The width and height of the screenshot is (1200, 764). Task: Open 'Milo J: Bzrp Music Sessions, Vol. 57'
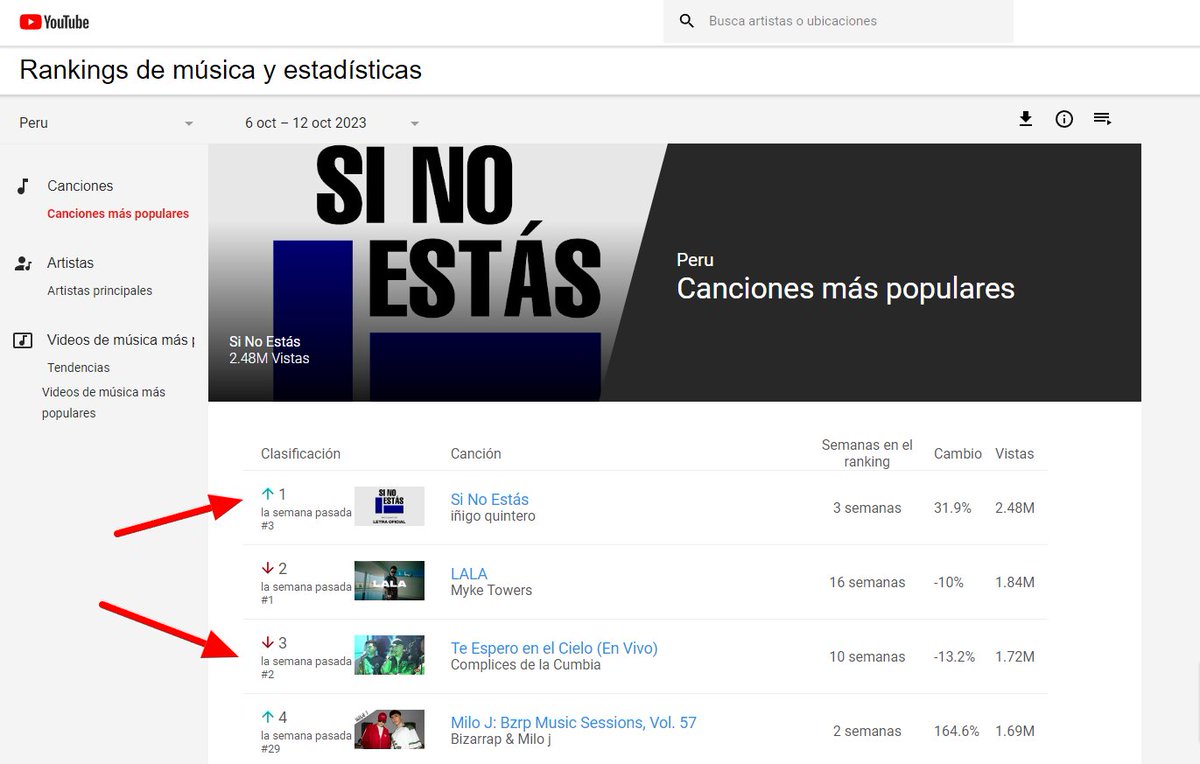pos(574,722)
